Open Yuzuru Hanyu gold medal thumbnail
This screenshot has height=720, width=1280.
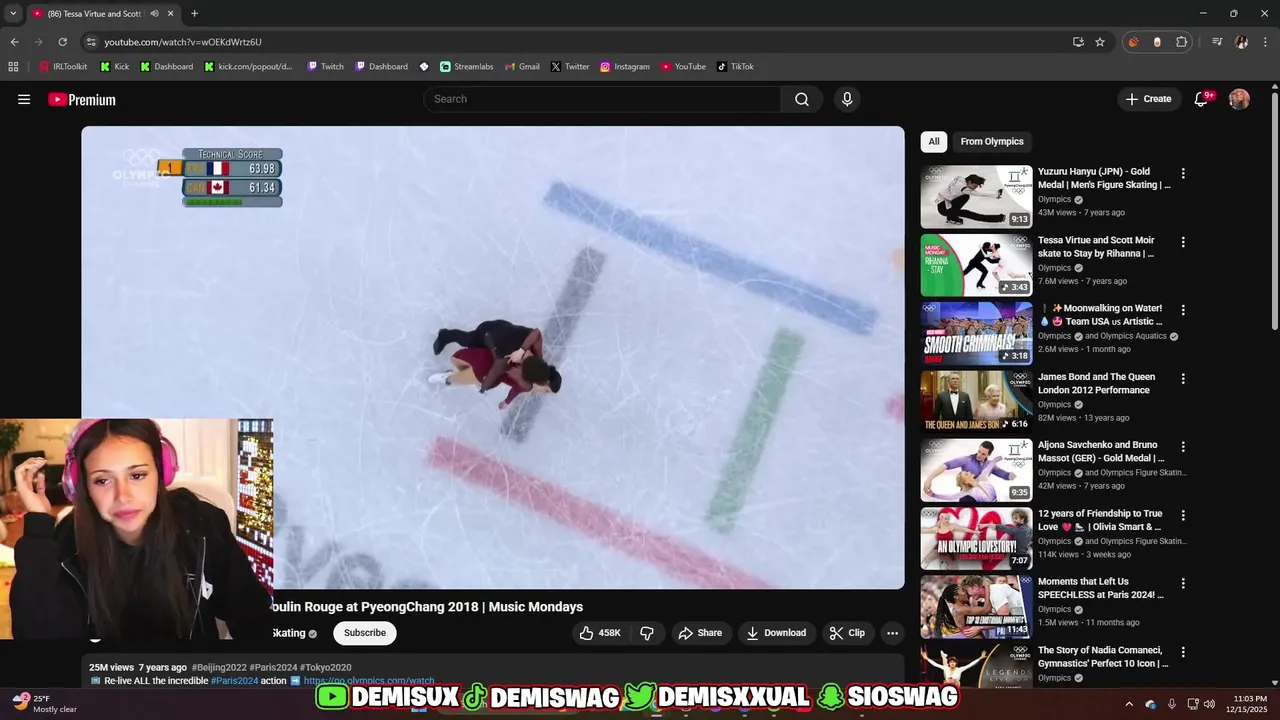[976, 197]
